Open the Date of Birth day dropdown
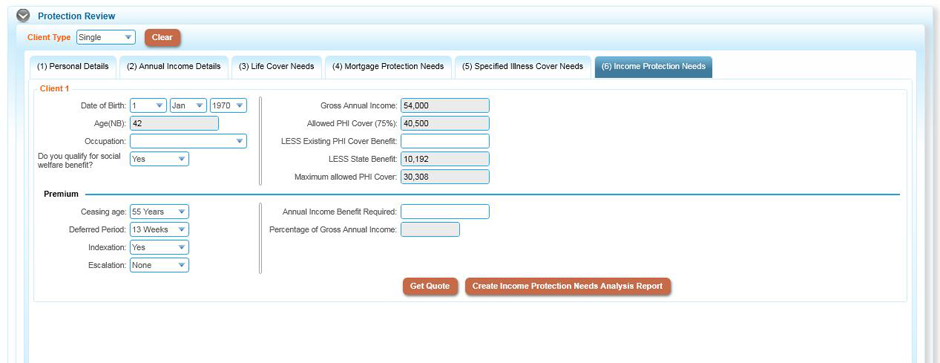 tap(148, 105)
